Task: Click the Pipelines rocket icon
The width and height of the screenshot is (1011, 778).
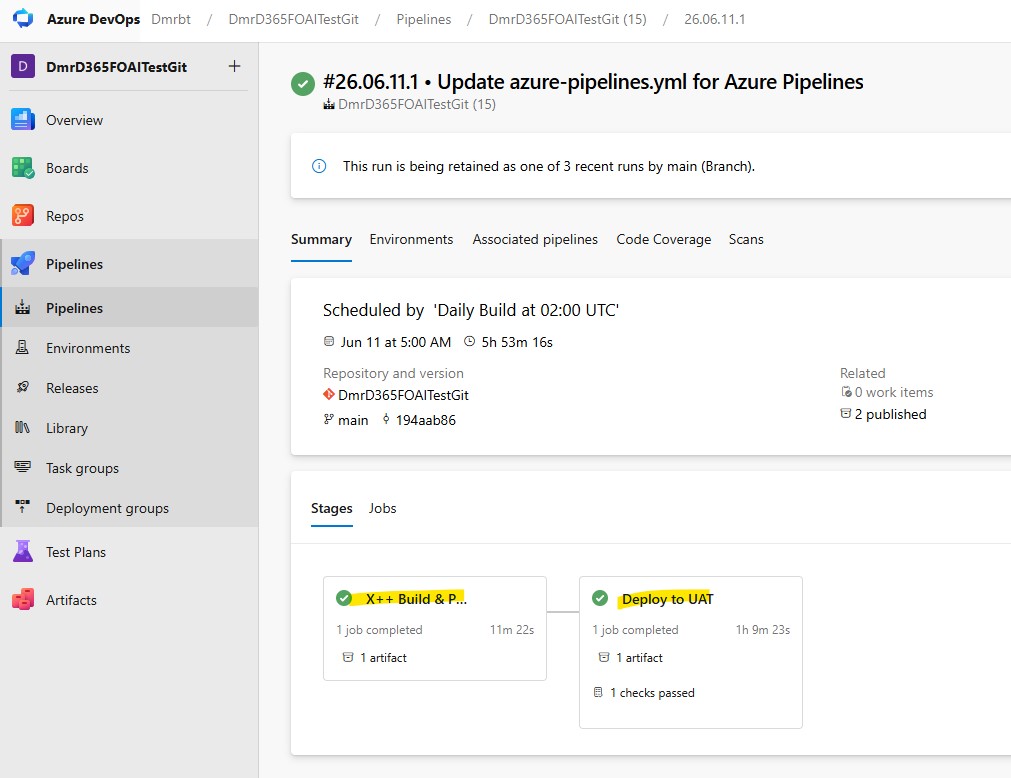Action: pos(23,264)
